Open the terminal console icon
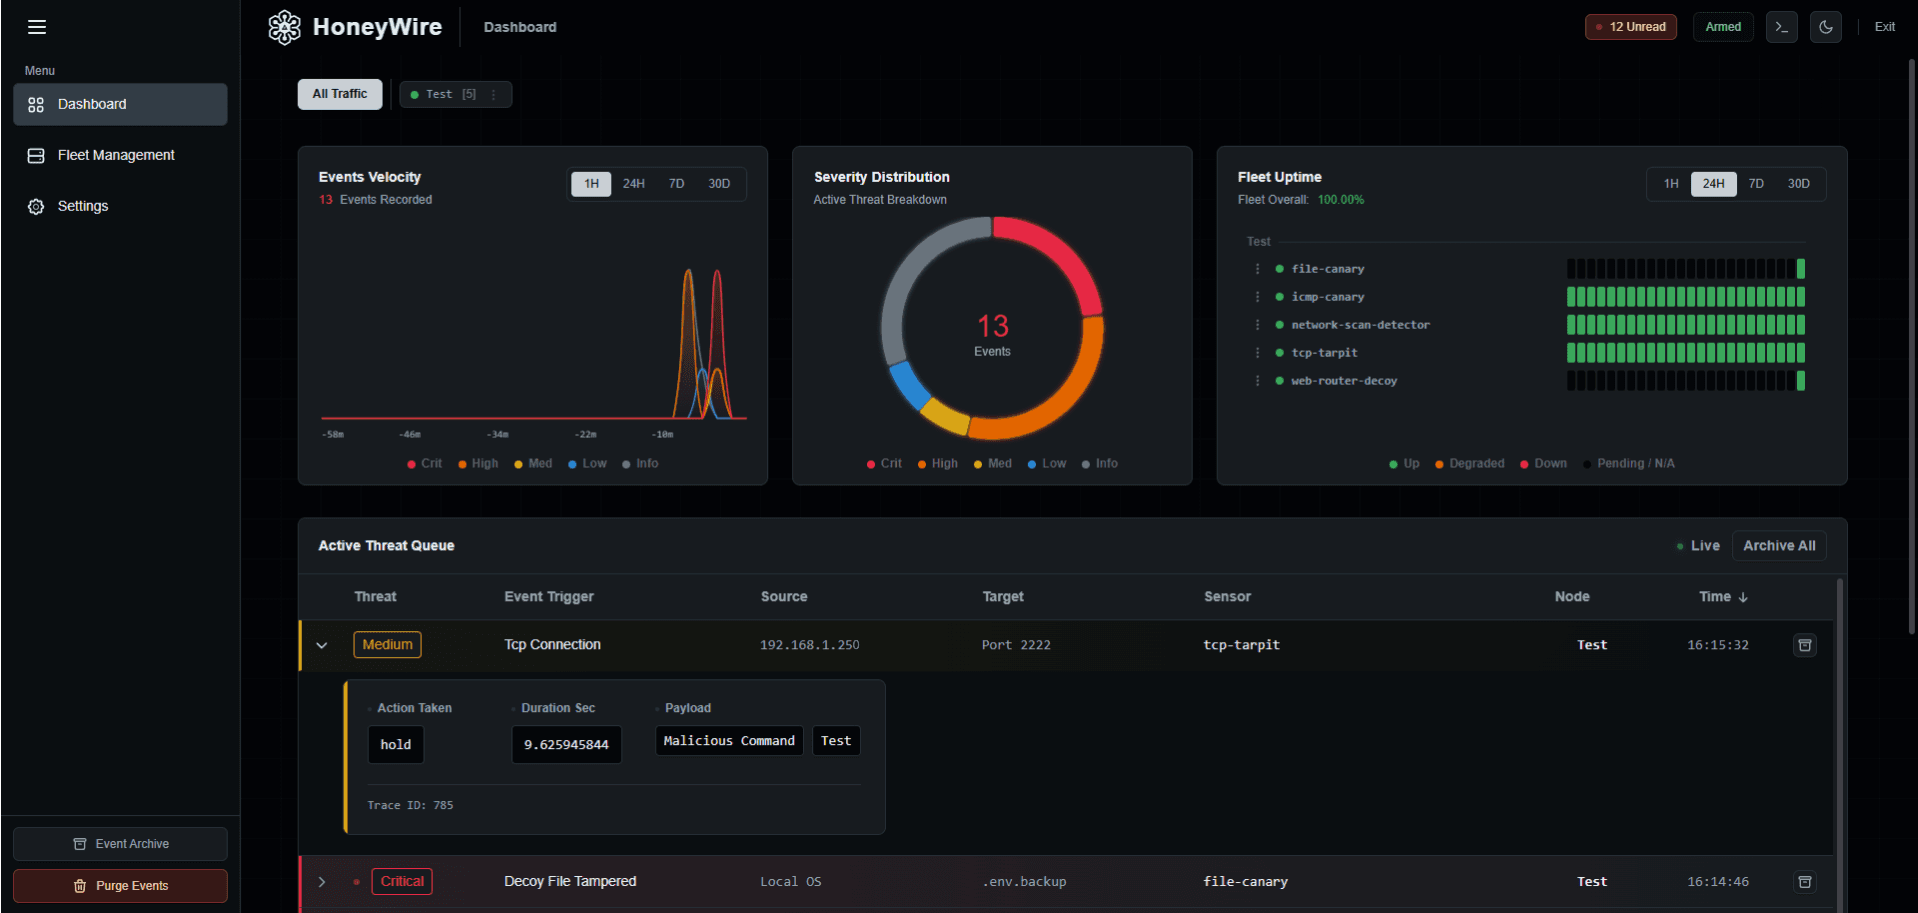Image resolution: width=1918 pixels, height=913 pixels. [1781, 27]
